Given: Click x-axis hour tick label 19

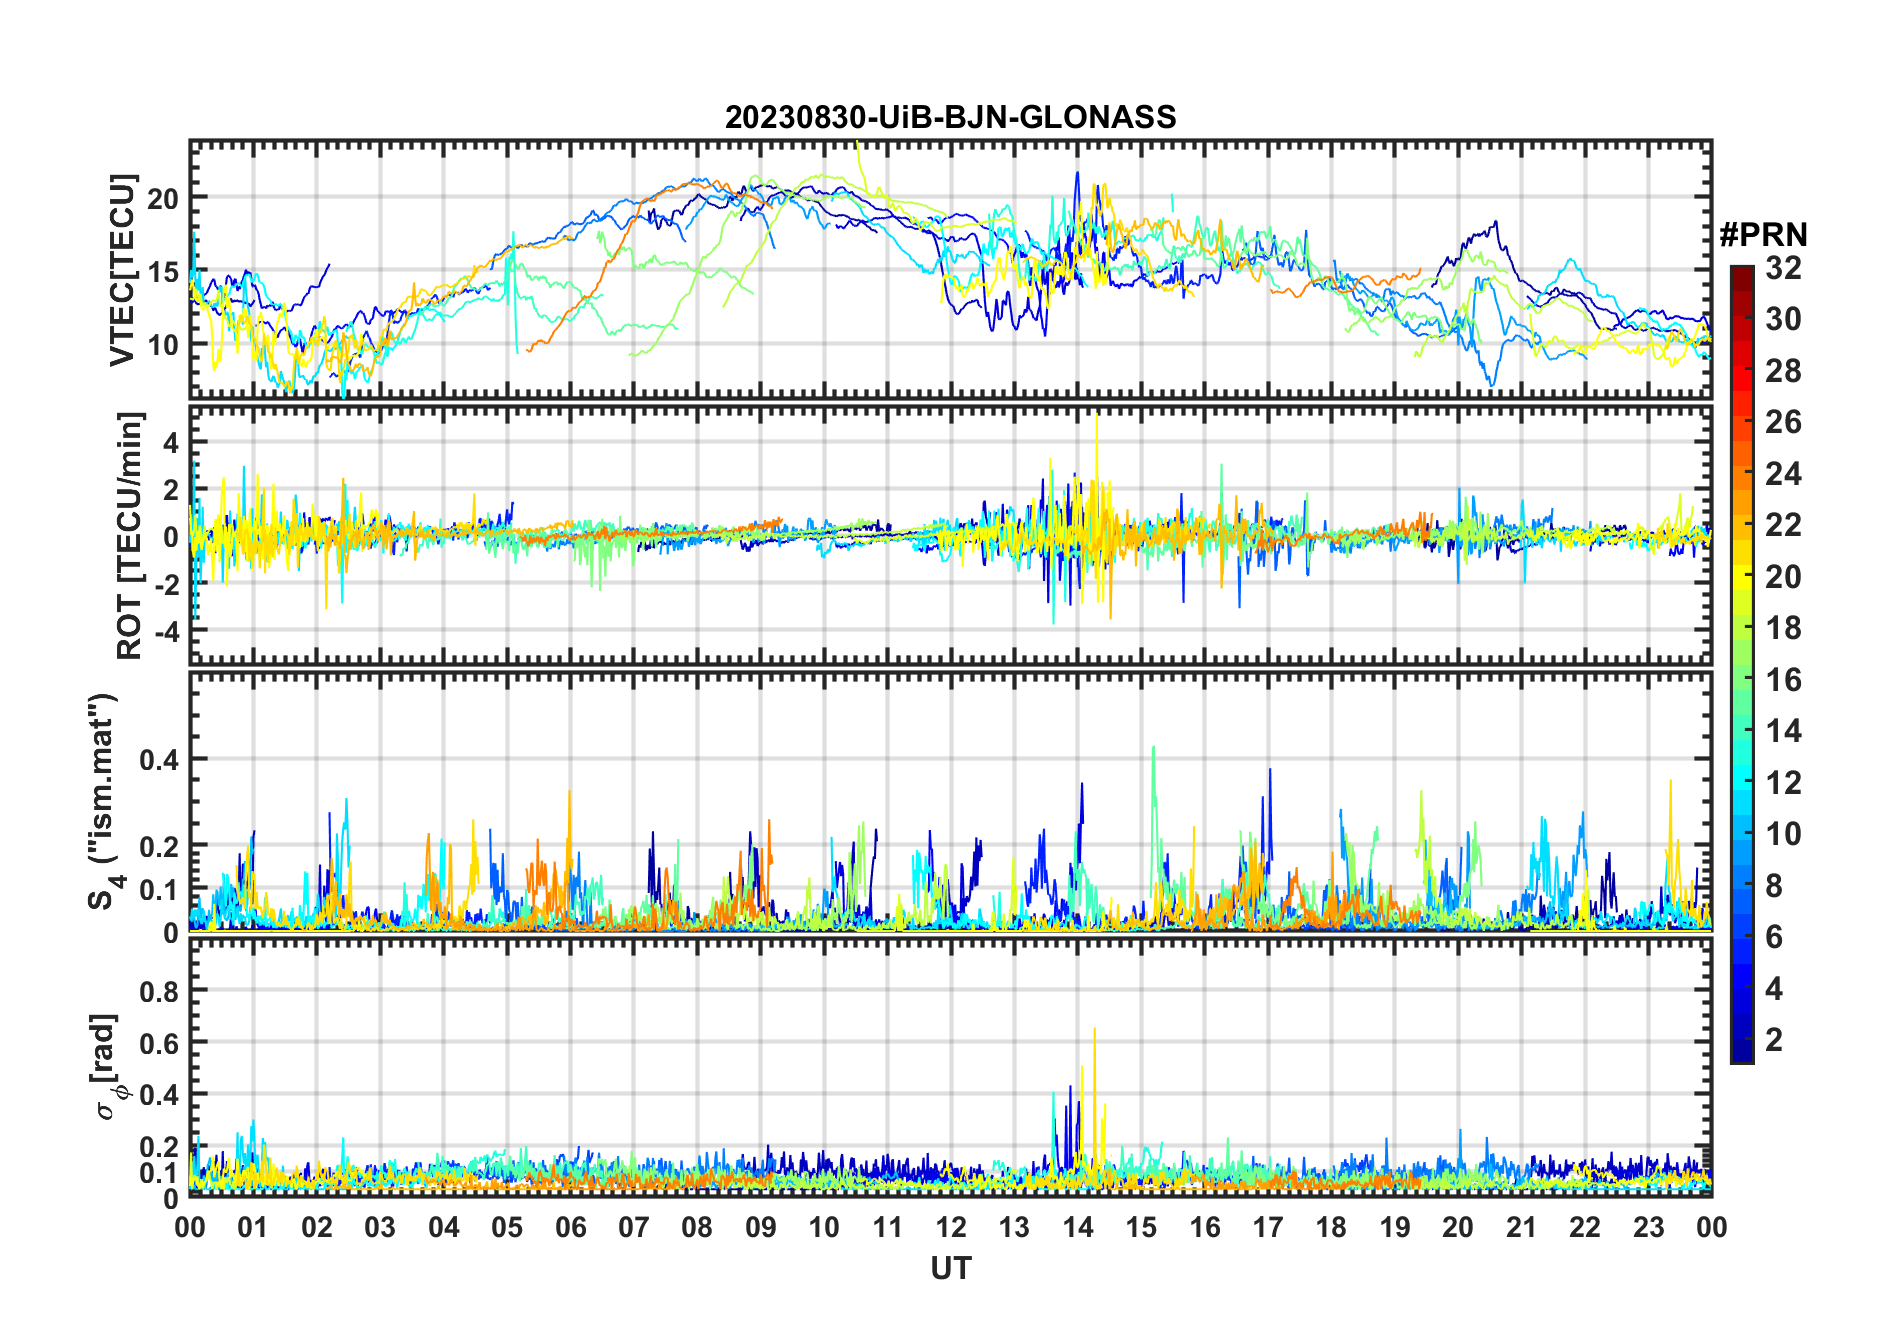Looking at the screenshot, I should (1395, 1227).
